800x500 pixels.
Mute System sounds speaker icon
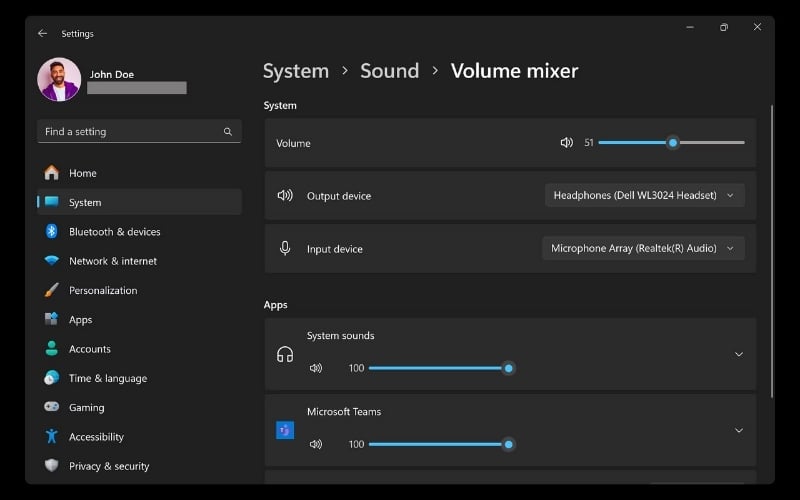(x=316, y=368)
